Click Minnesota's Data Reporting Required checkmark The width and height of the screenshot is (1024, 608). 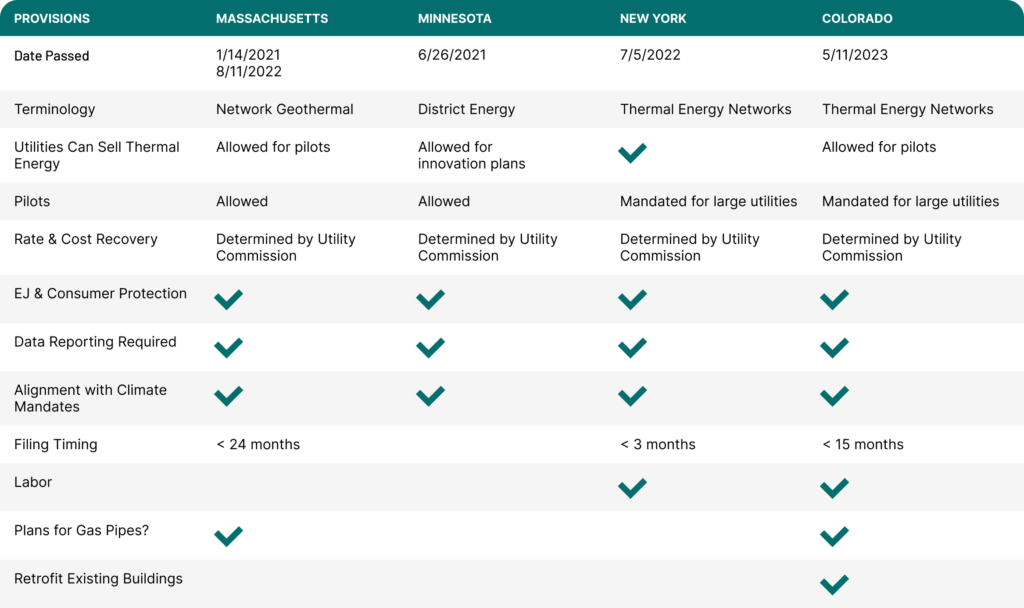tap(430, 348)
